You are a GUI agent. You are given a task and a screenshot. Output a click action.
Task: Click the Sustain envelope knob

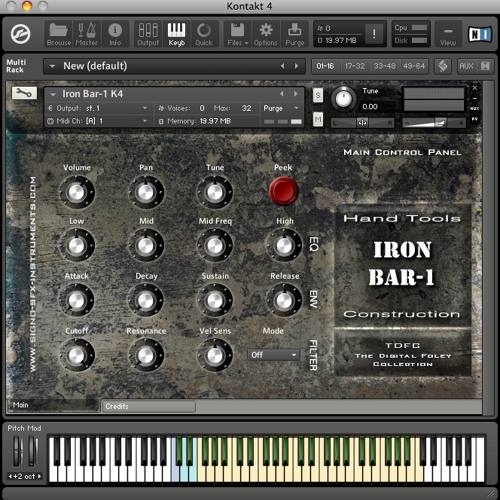coord(215,301)
